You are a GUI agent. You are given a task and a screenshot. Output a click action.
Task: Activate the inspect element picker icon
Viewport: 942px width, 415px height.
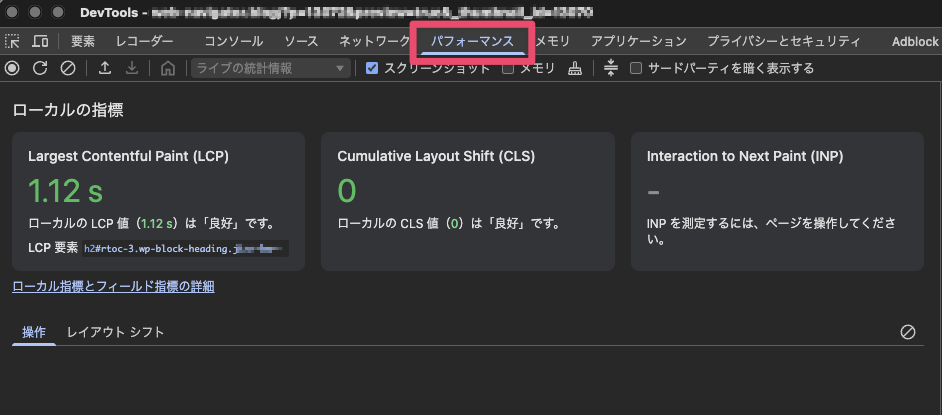(12, 41)
